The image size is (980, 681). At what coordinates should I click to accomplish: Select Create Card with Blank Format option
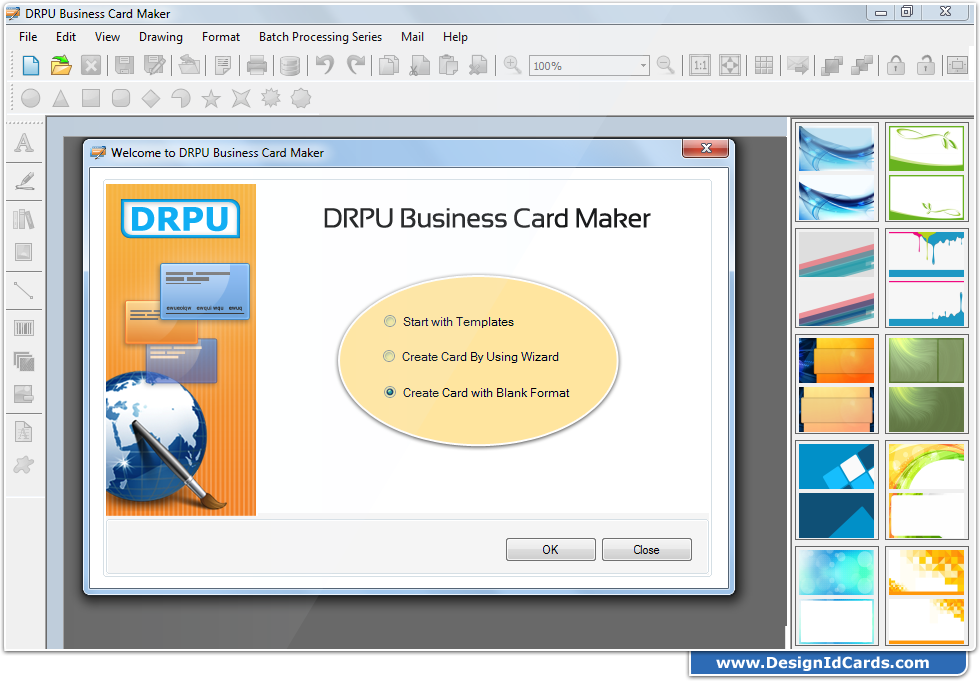pyautogui.click(x=476, y=392)
